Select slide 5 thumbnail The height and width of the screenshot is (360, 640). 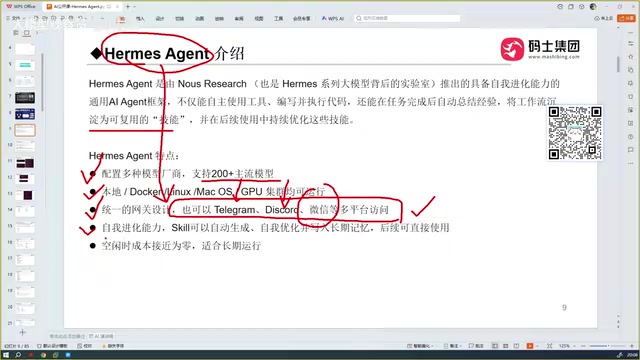point(25,65)
